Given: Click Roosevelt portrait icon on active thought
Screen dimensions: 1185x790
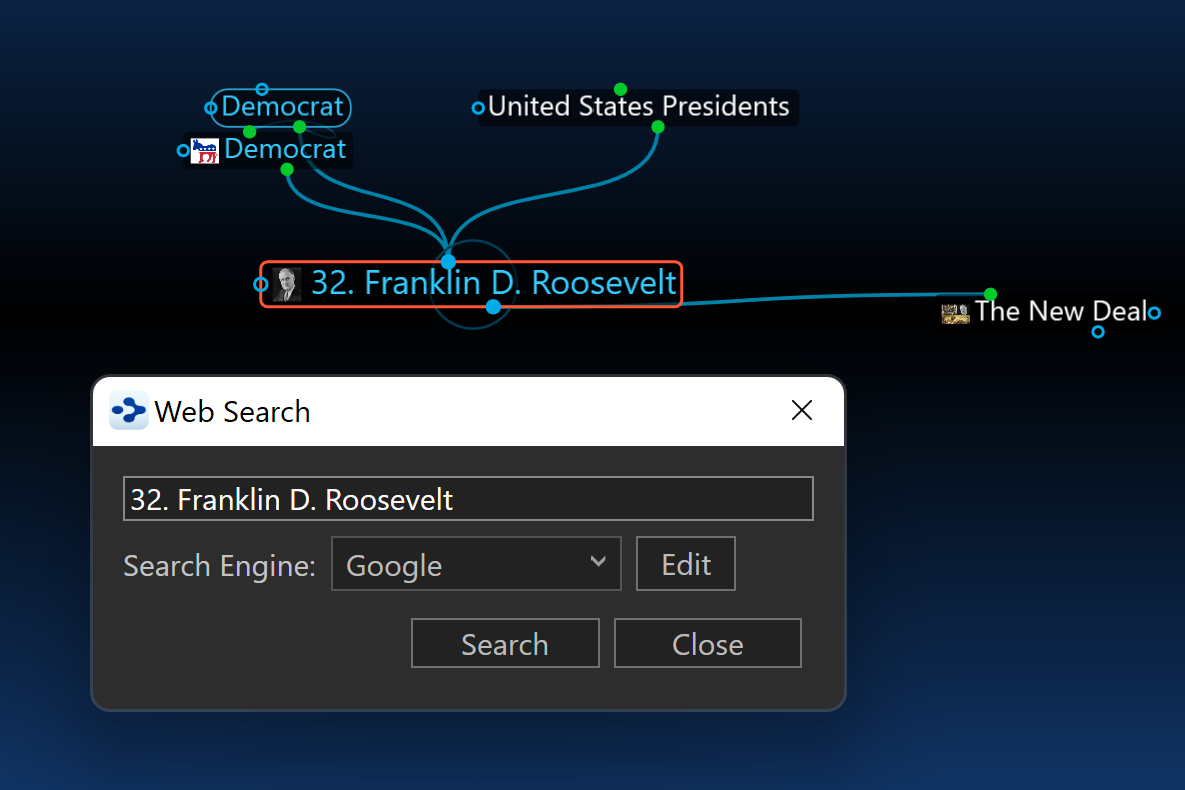Looking at the screenshot, I should (287, 284).
